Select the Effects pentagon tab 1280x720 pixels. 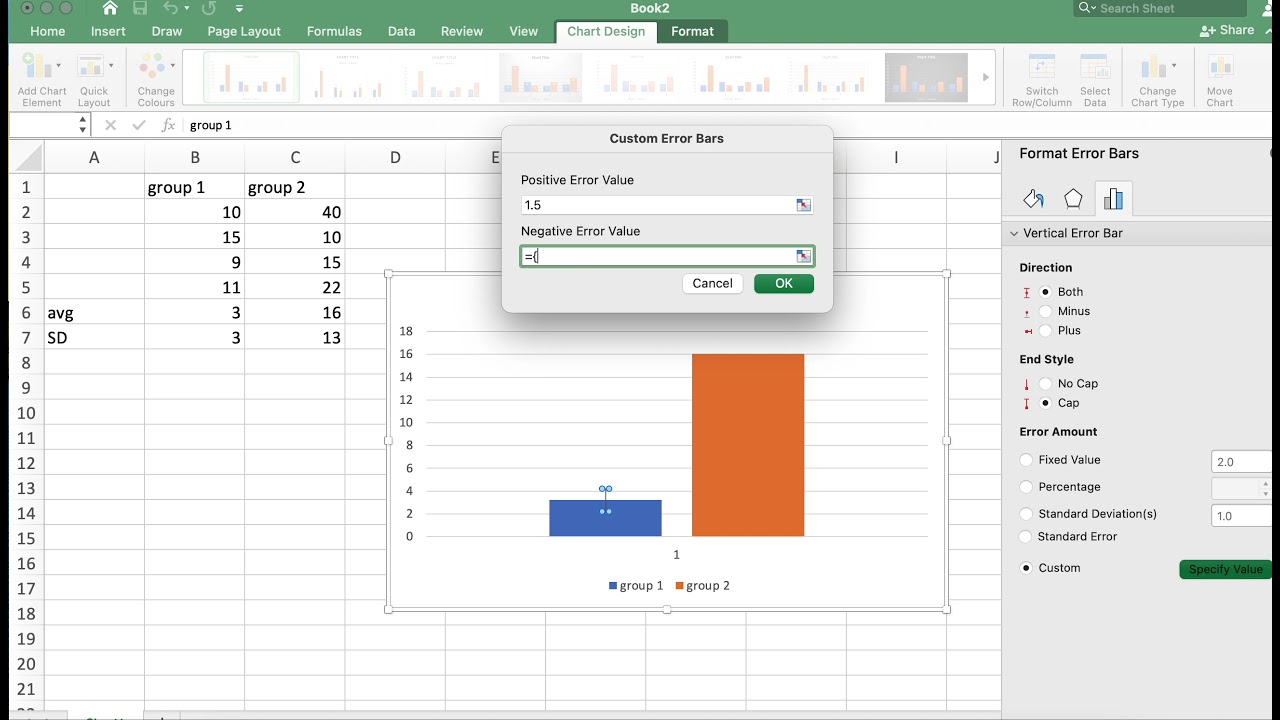(1073, 199)
